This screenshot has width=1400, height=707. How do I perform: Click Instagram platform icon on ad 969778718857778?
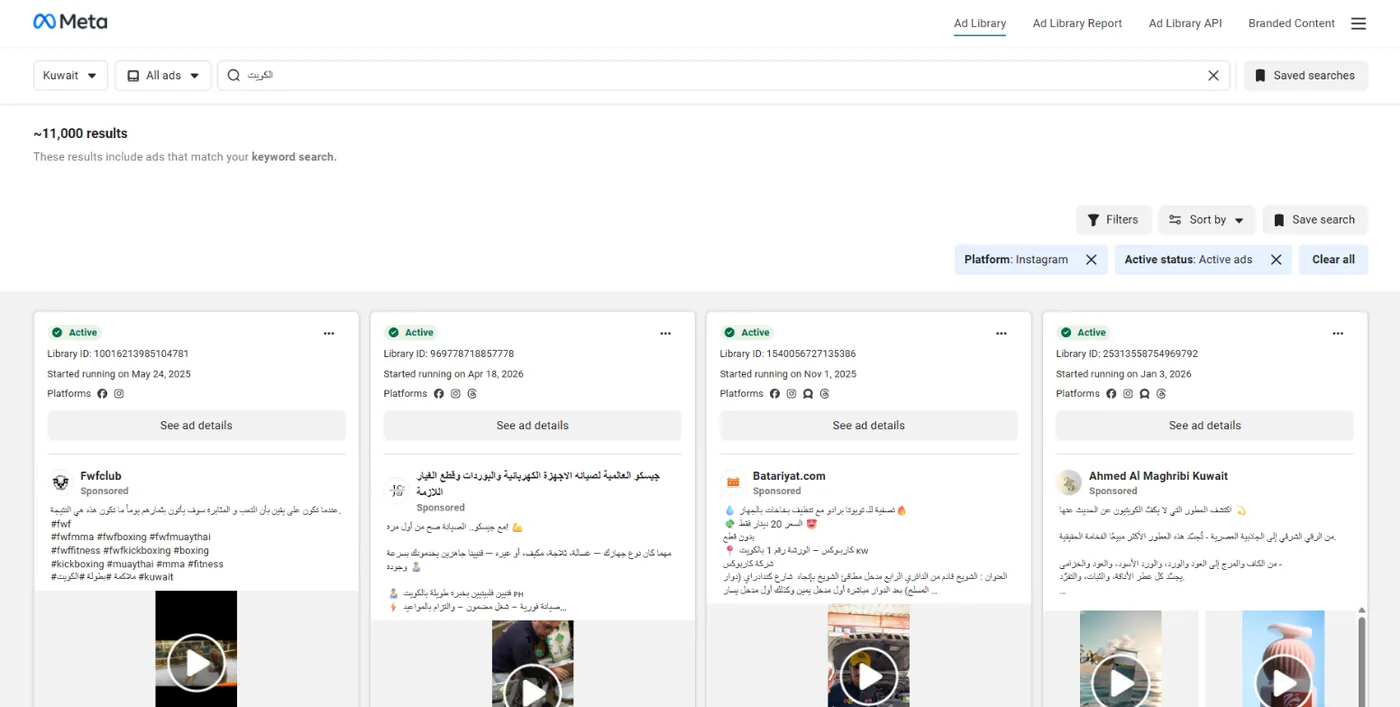455,394
